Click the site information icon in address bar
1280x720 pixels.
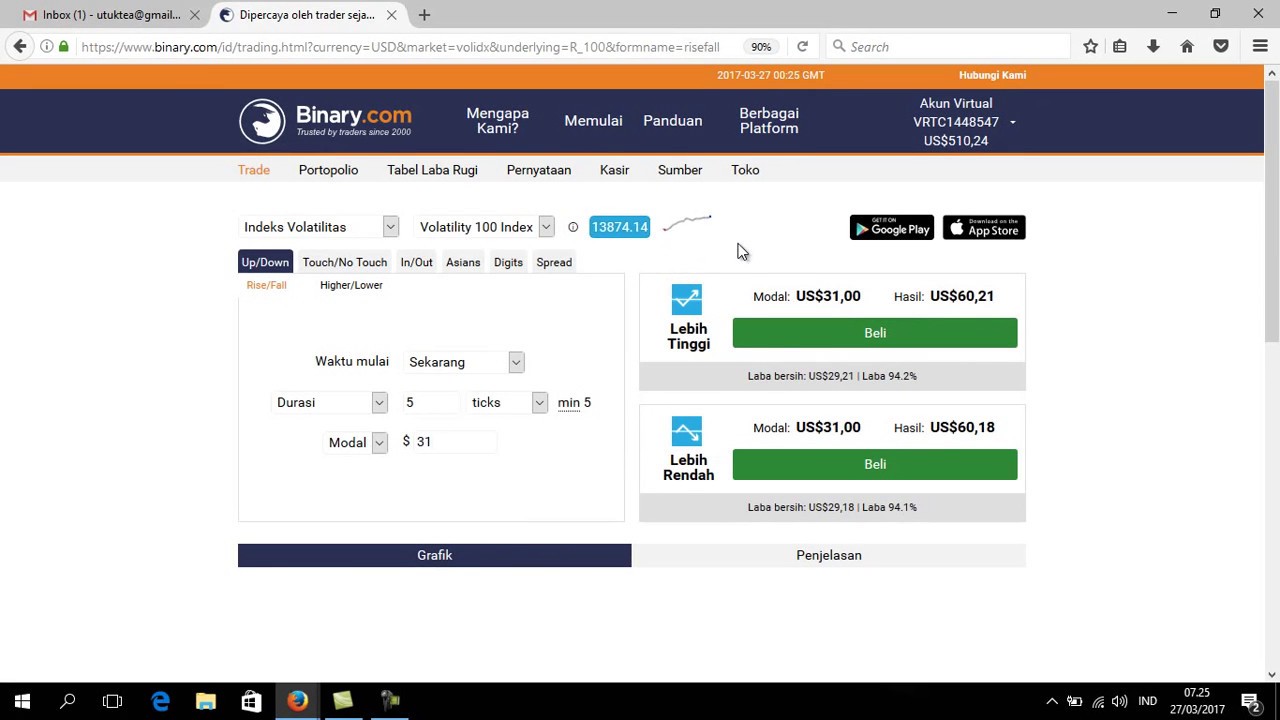point(46,46)
